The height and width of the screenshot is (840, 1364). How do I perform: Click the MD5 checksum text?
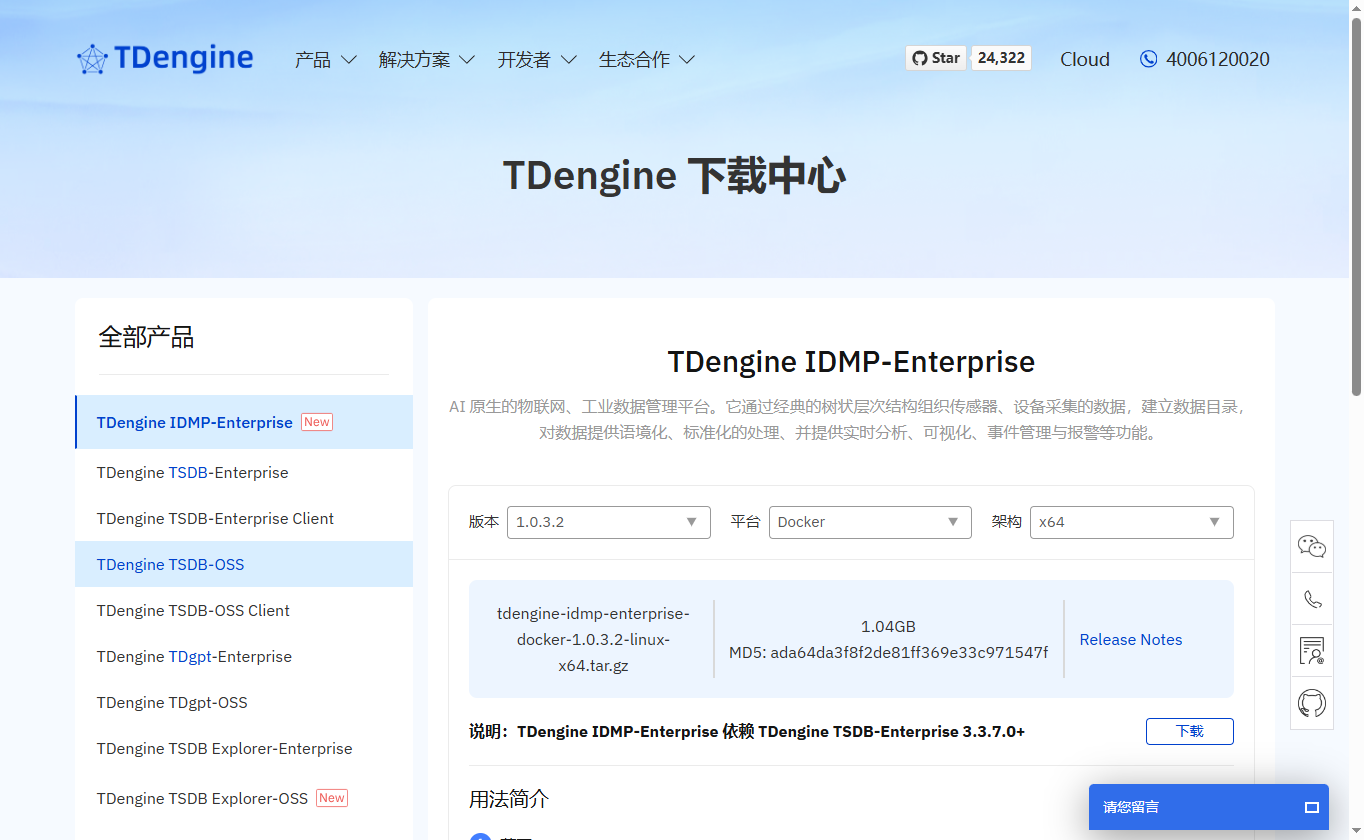(888, 653)
